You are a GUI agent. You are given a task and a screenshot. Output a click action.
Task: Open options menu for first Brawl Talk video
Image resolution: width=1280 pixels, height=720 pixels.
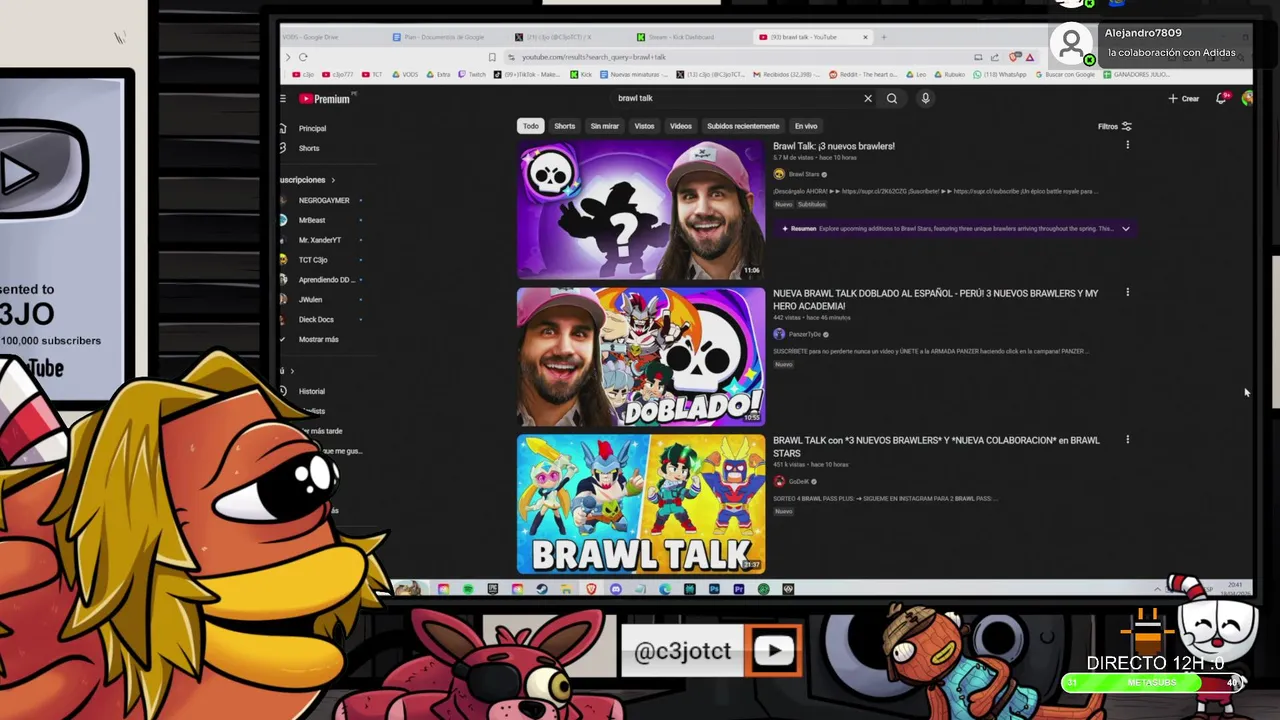[x=1127, y=146]
